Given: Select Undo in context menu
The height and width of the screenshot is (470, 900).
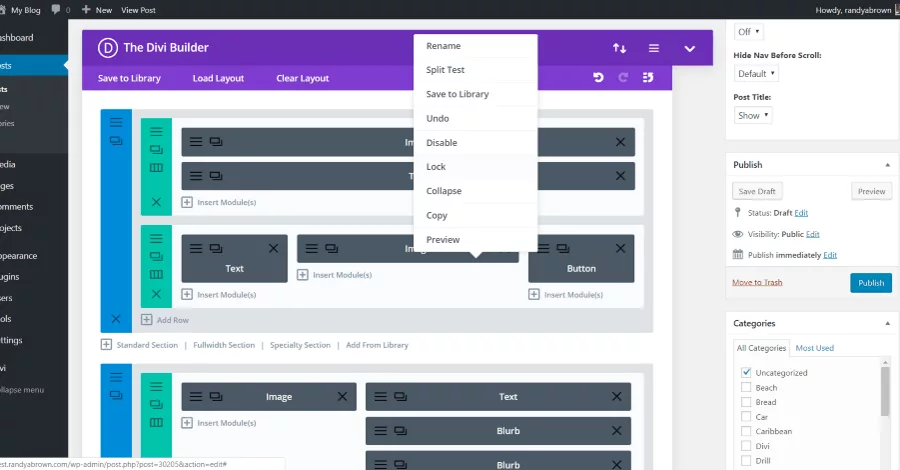Looking at the screenshot, I should 475,118.
